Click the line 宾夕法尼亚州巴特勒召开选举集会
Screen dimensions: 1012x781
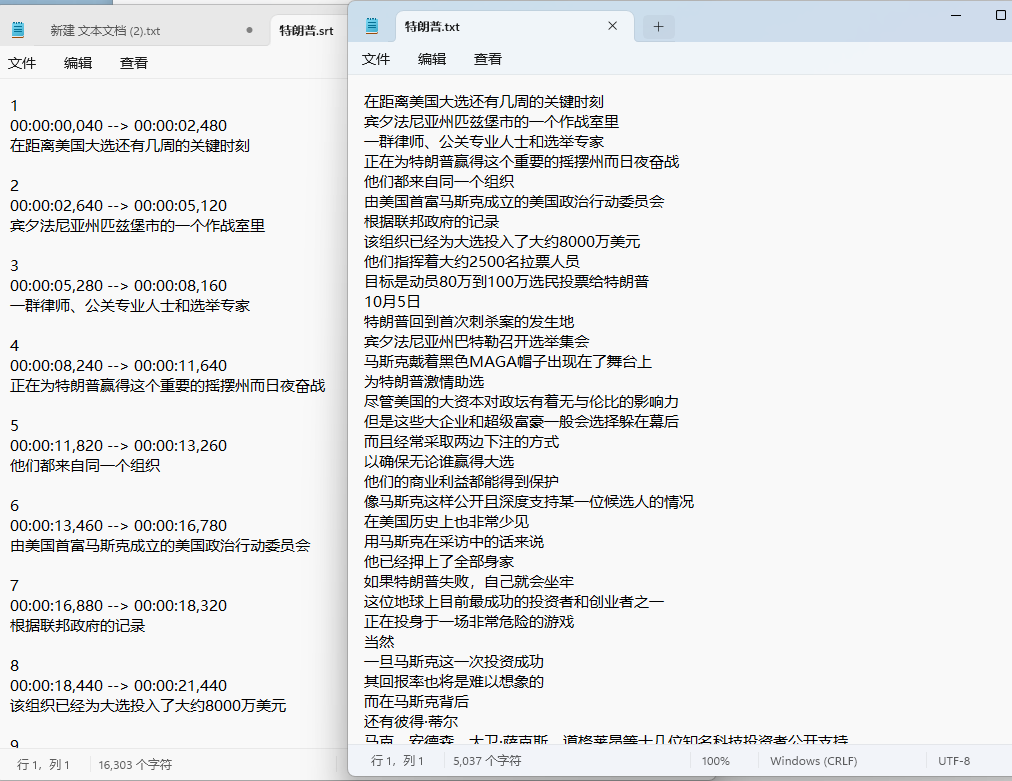(476, 342)
